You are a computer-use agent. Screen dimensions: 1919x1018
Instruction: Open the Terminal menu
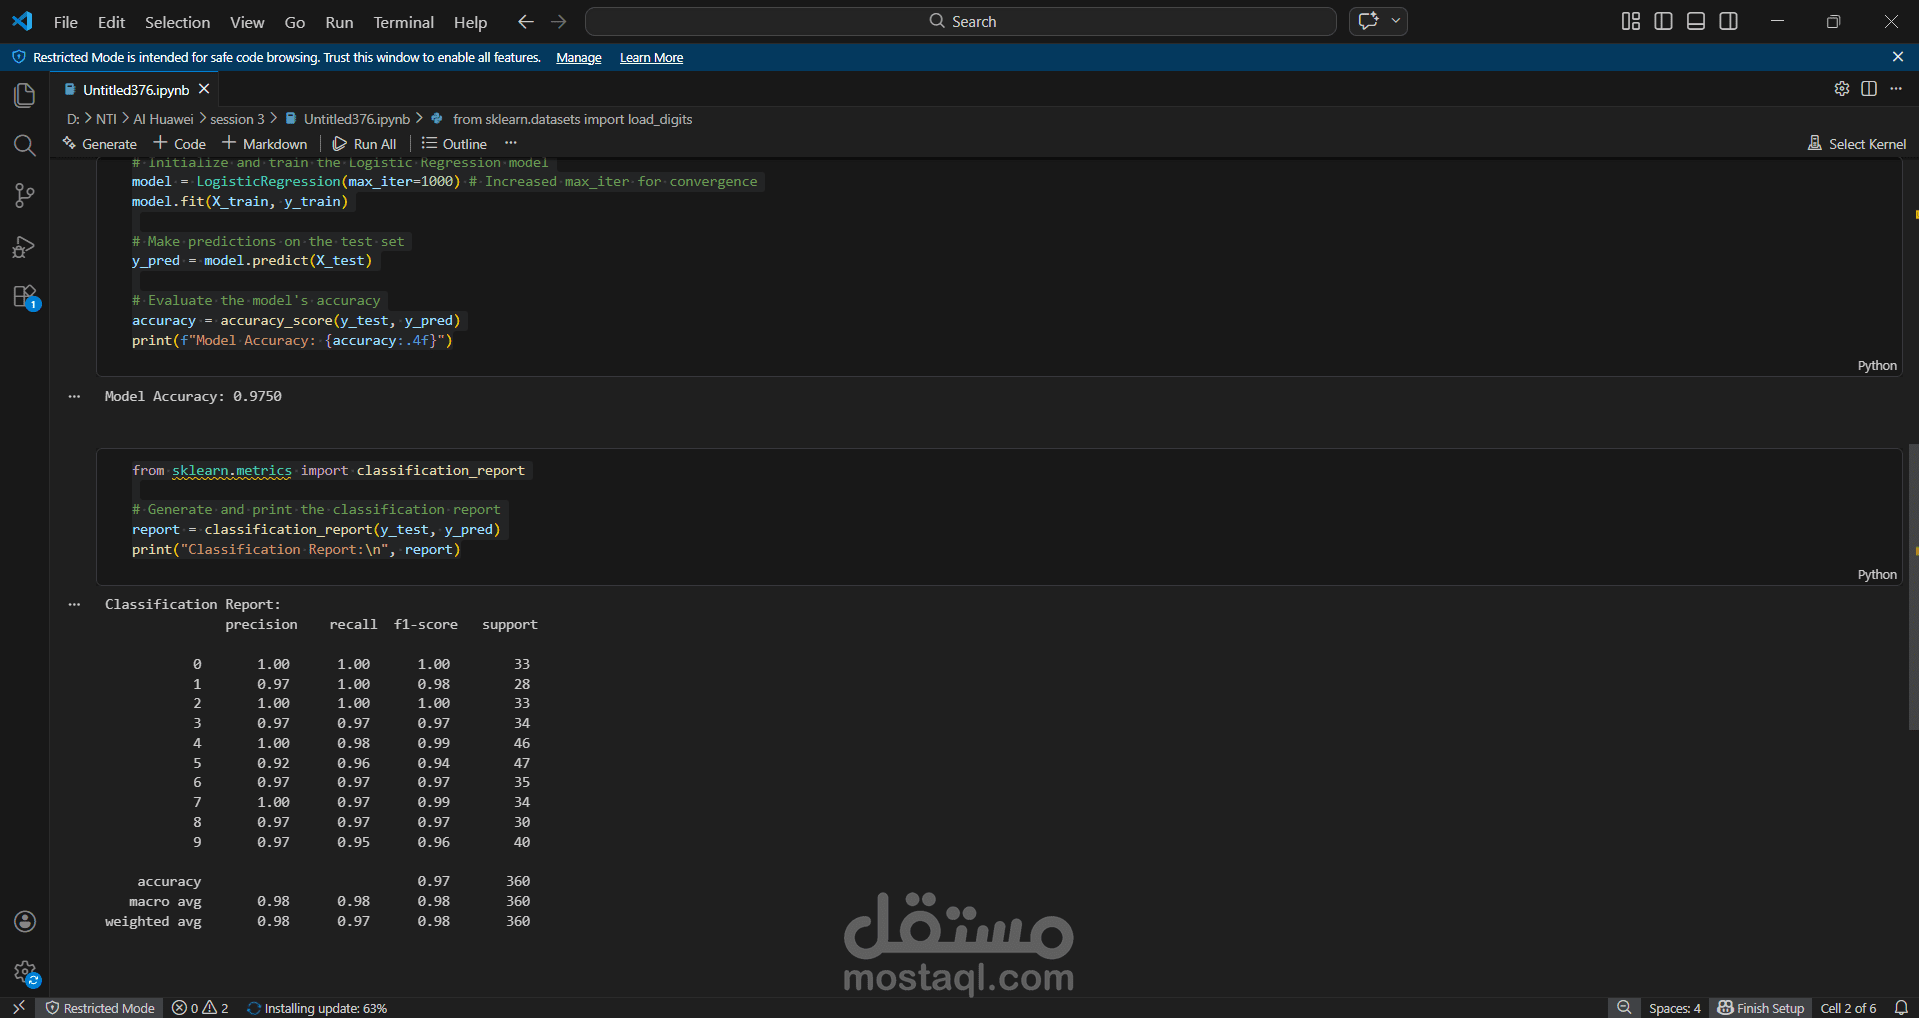(404, 22)
